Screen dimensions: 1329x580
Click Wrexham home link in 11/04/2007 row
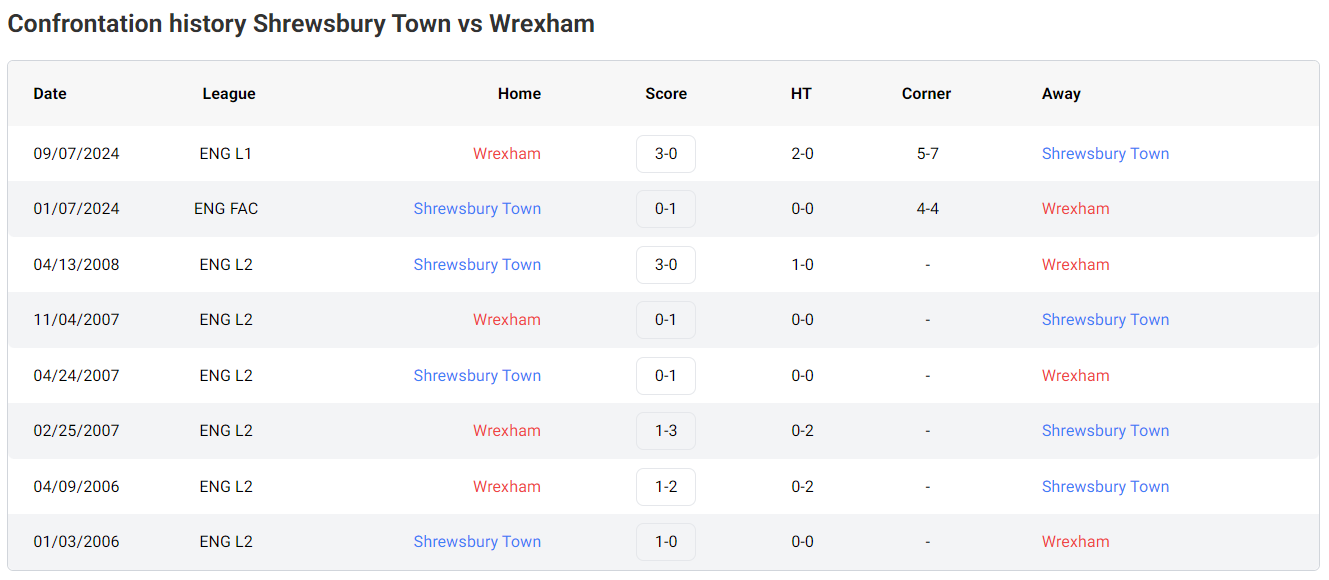(x=506, y=320)
